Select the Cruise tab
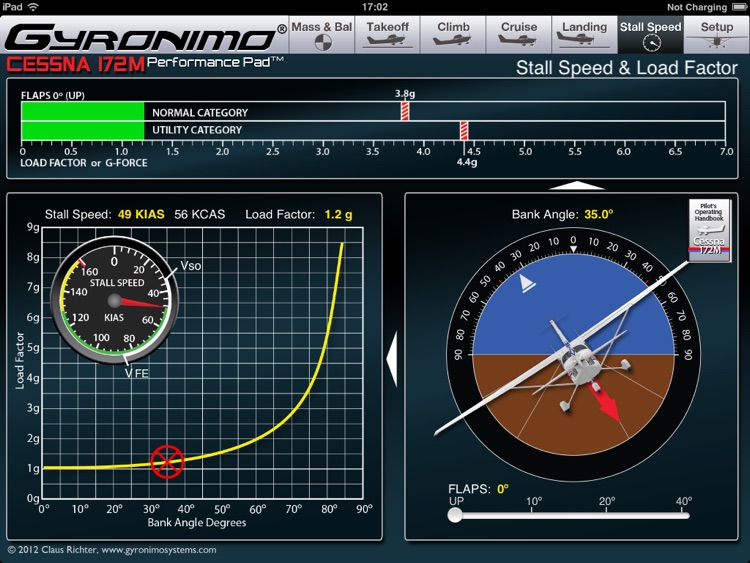Viewport: 750px width, 563px height. click(x=518, y=34)
